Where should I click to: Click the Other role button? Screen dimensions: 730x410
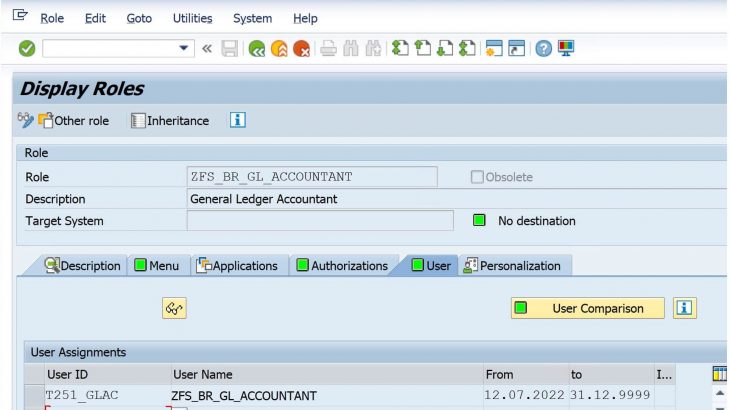click(x=74, y=121)
